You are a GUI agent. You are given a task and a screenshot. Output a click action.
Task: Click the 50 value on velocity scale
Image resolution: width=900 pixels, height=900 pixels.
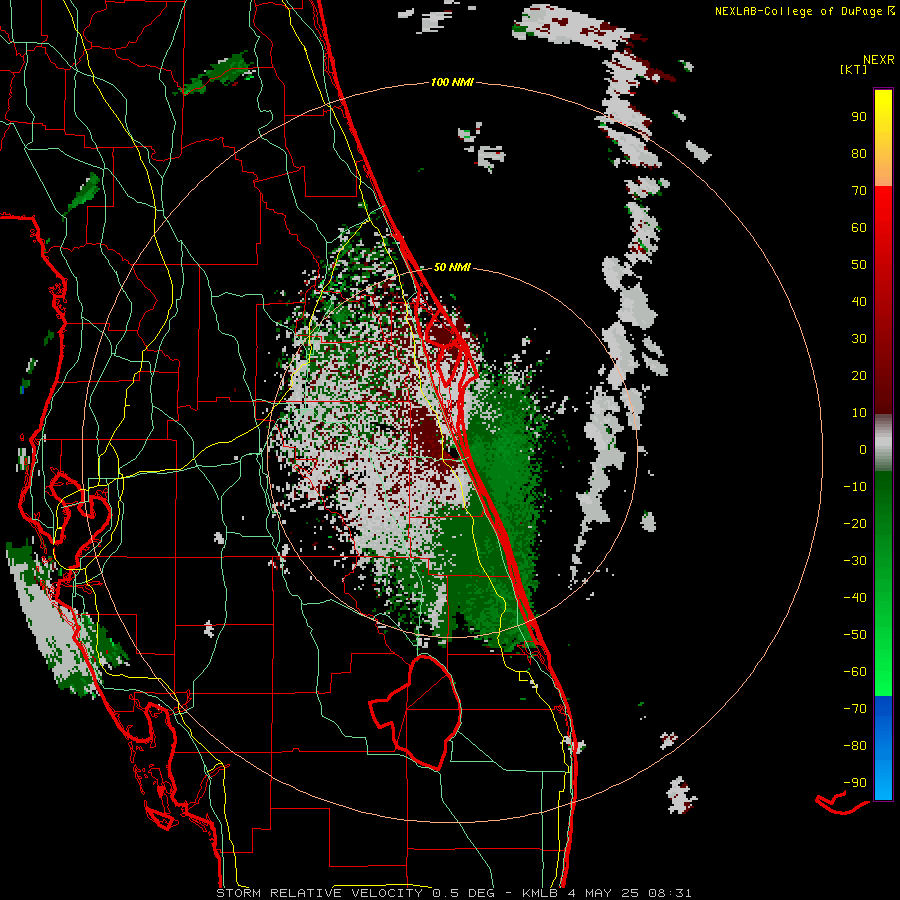[859, 265]
